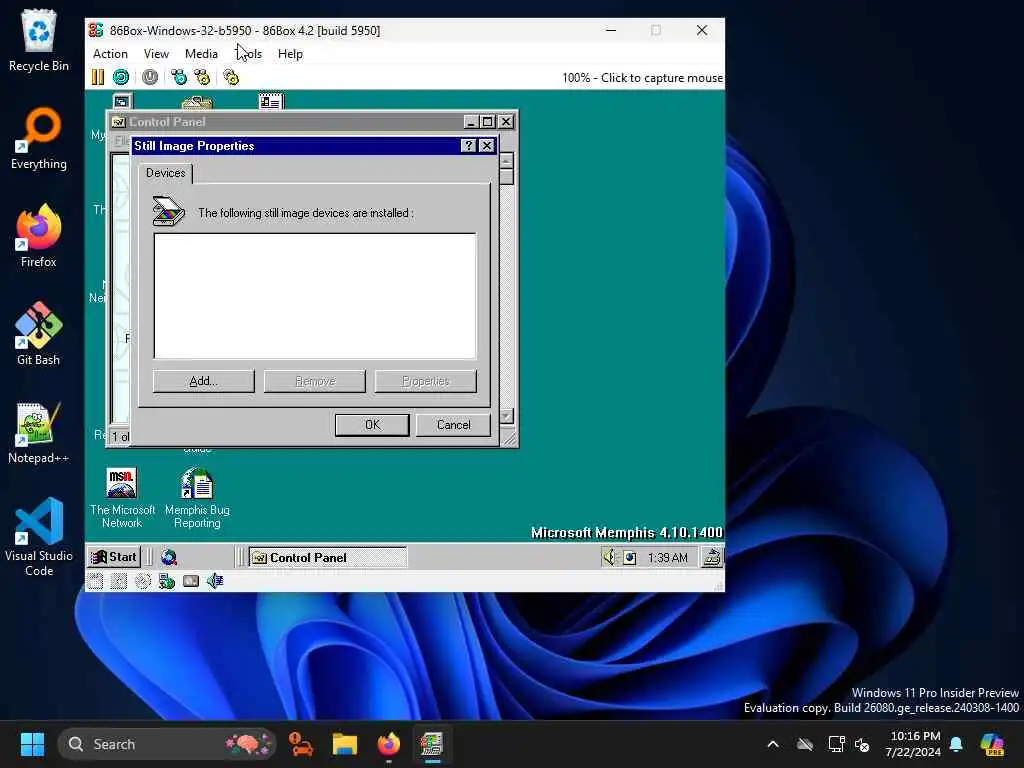Select the Devices tab
Viewport: 1024px width, 768px height.
pyautogui.click(x=165, y=173)
